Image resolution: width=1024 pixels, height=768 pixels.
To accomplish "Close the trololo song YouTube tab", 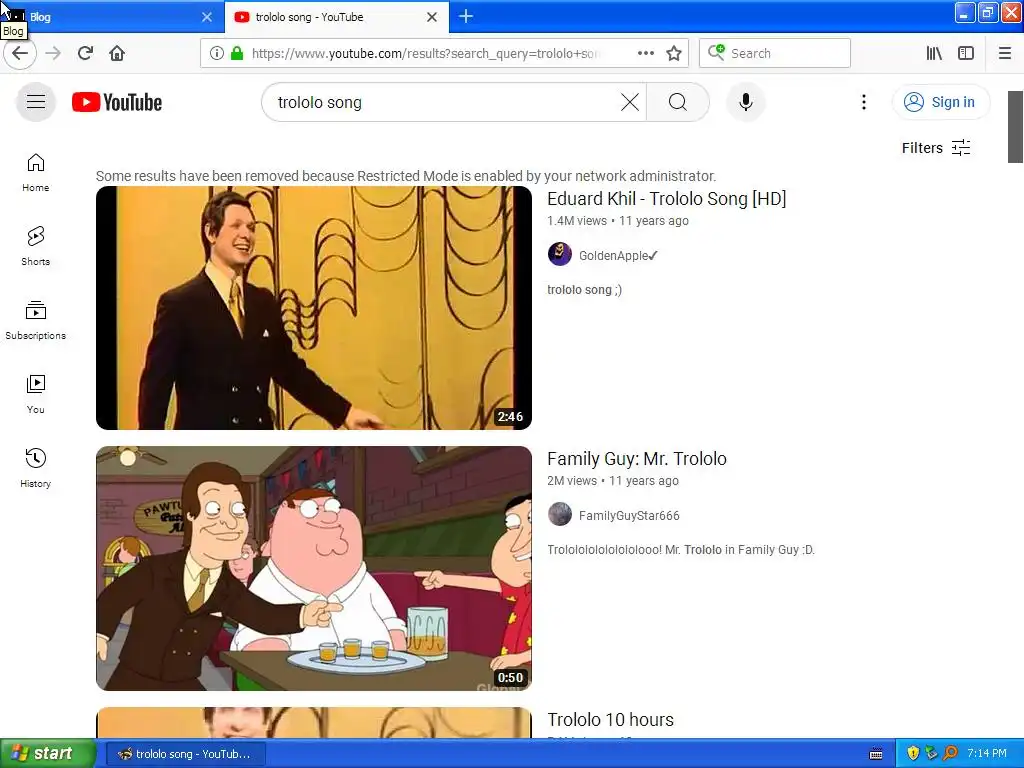I will 432,17.
